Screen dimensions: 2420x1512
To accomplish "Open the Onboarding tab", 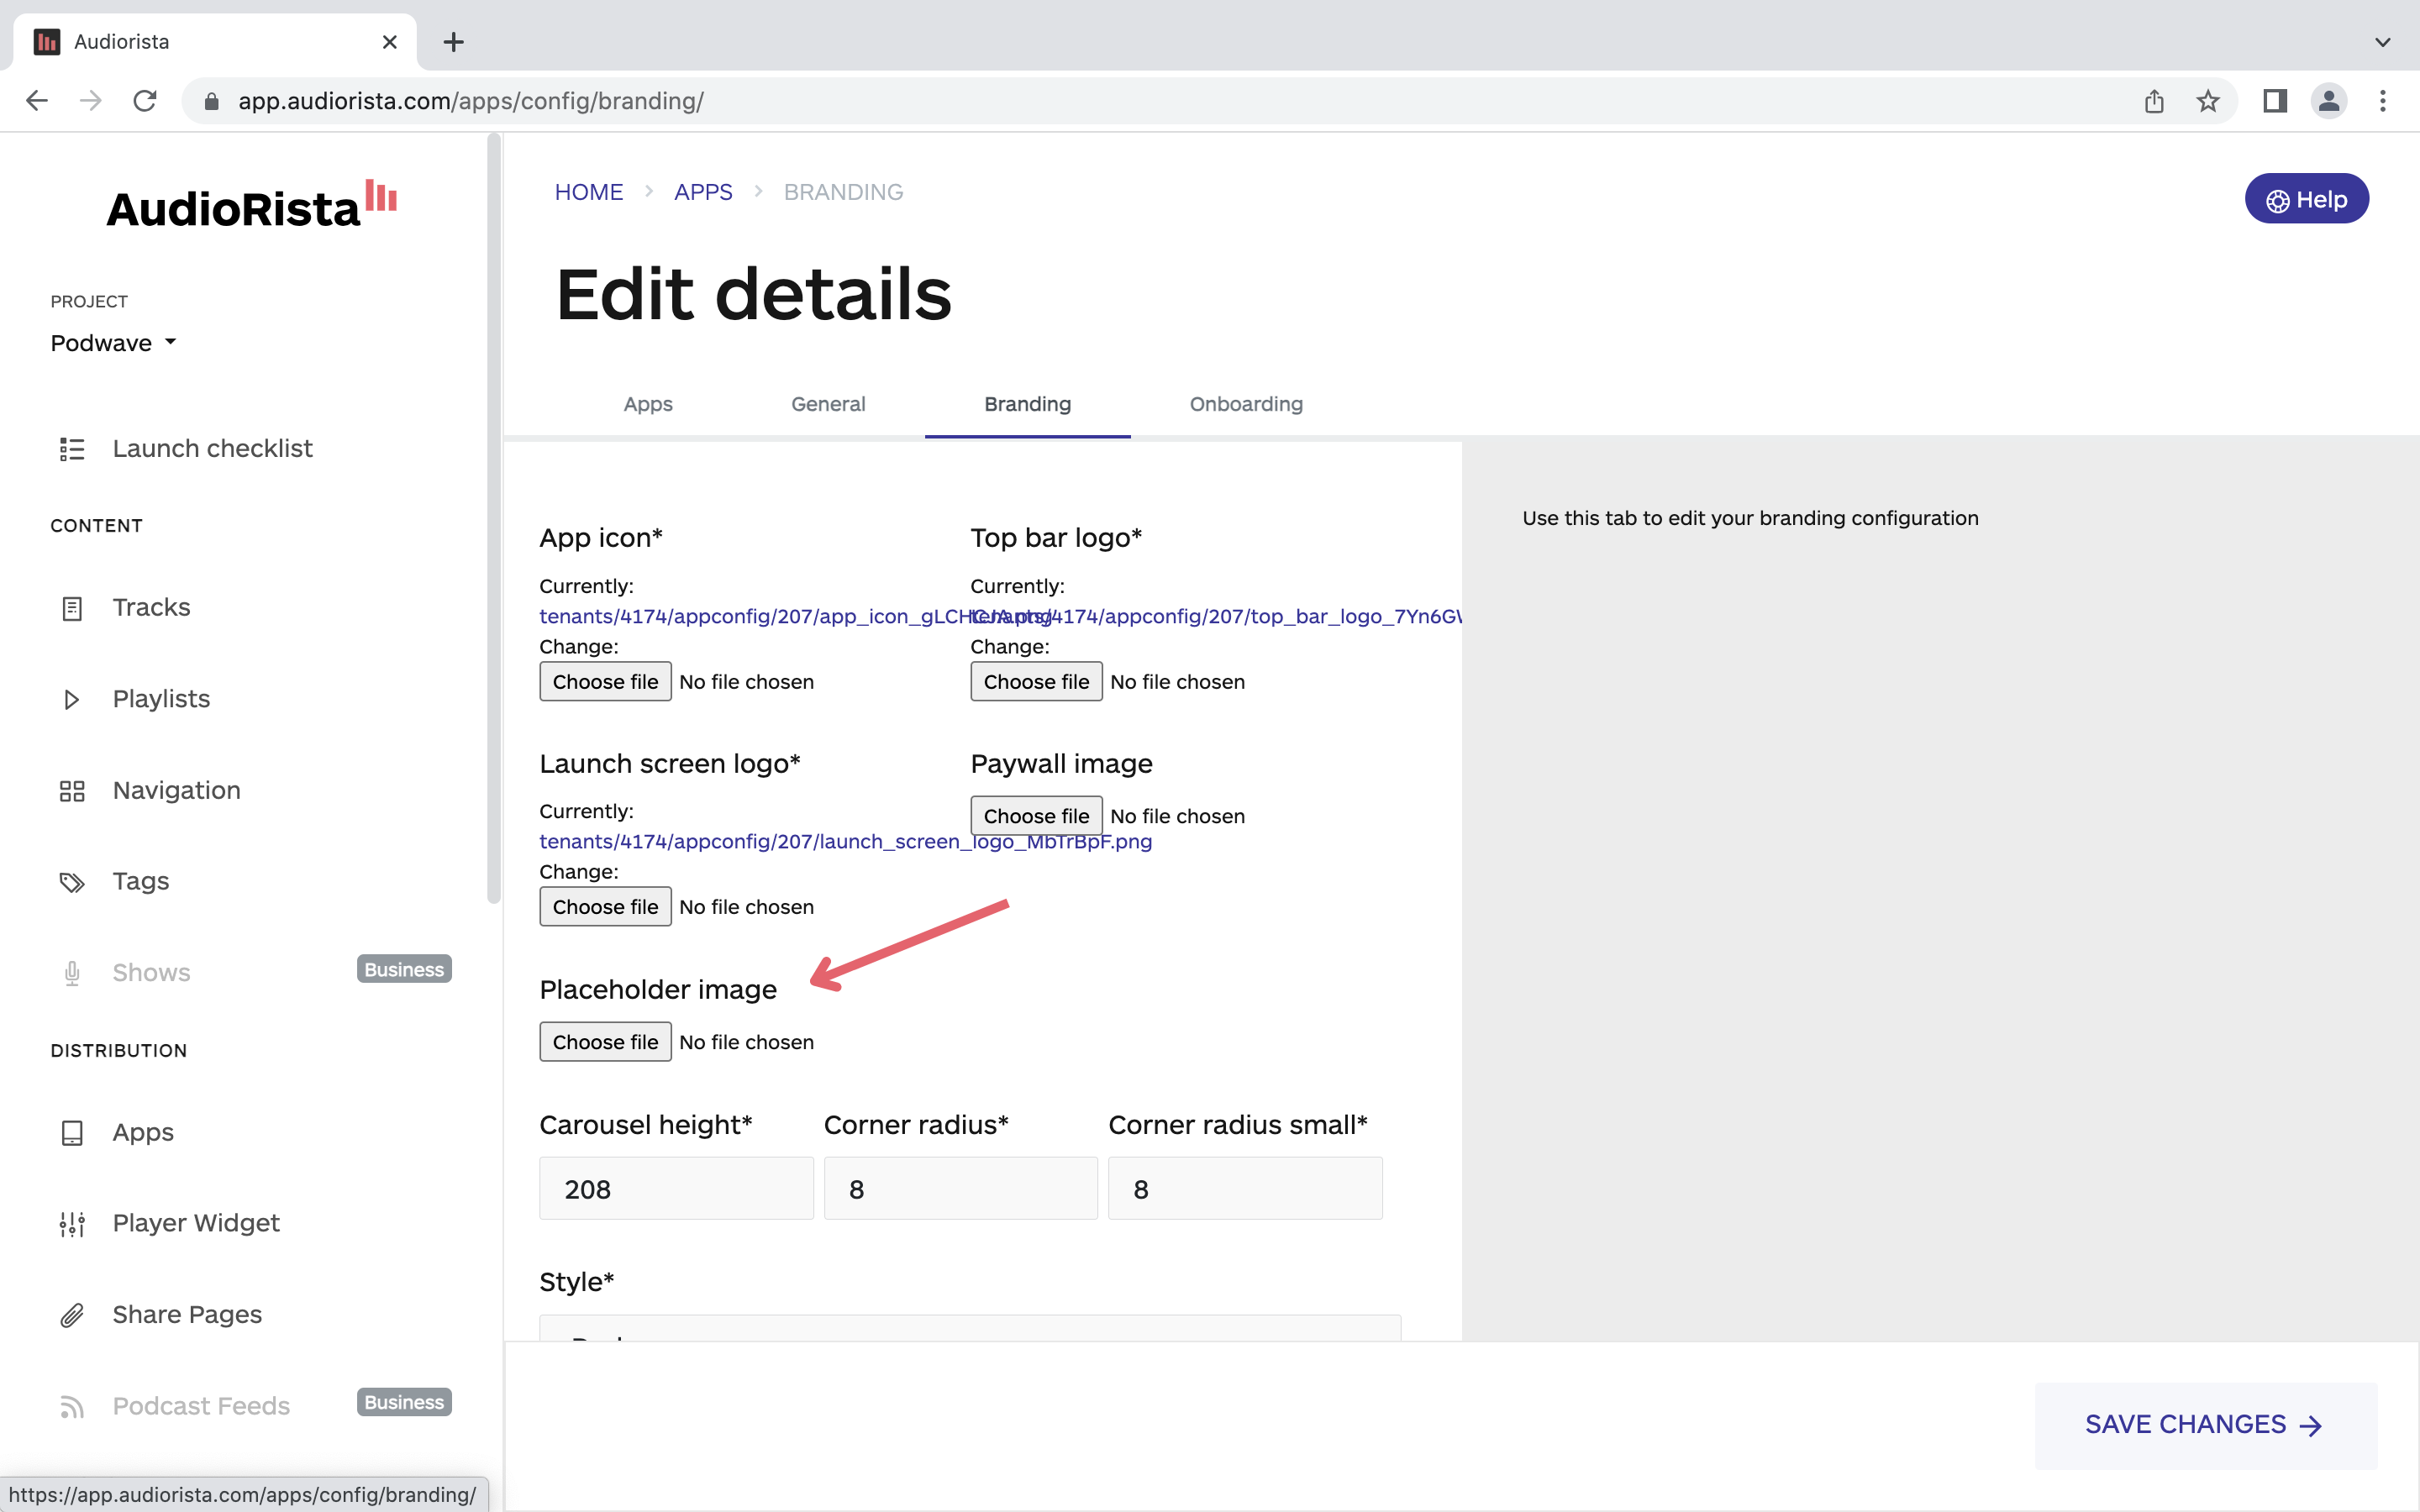I will click(1246, 404).
